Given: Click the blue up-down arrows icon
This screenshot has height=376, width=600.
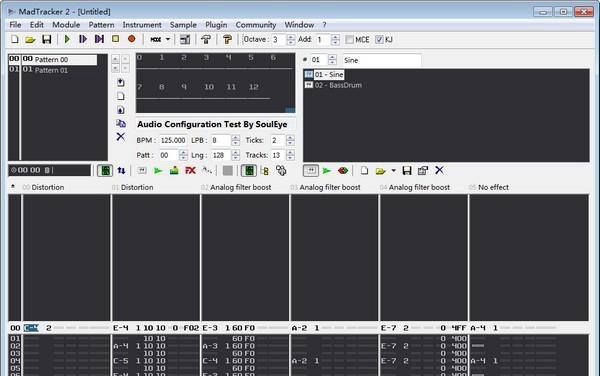Looking at the screenshot, I should pos(121,171).
